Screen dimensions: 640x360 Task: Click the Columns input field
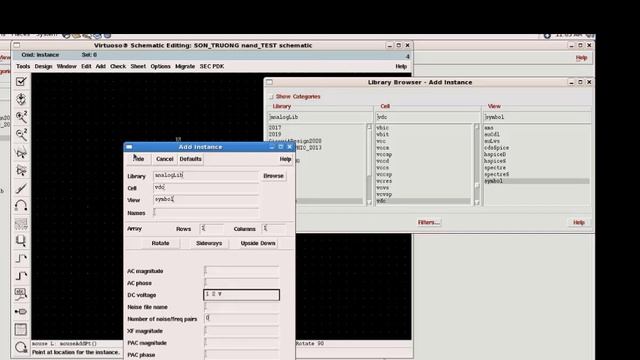click(273, 229)
